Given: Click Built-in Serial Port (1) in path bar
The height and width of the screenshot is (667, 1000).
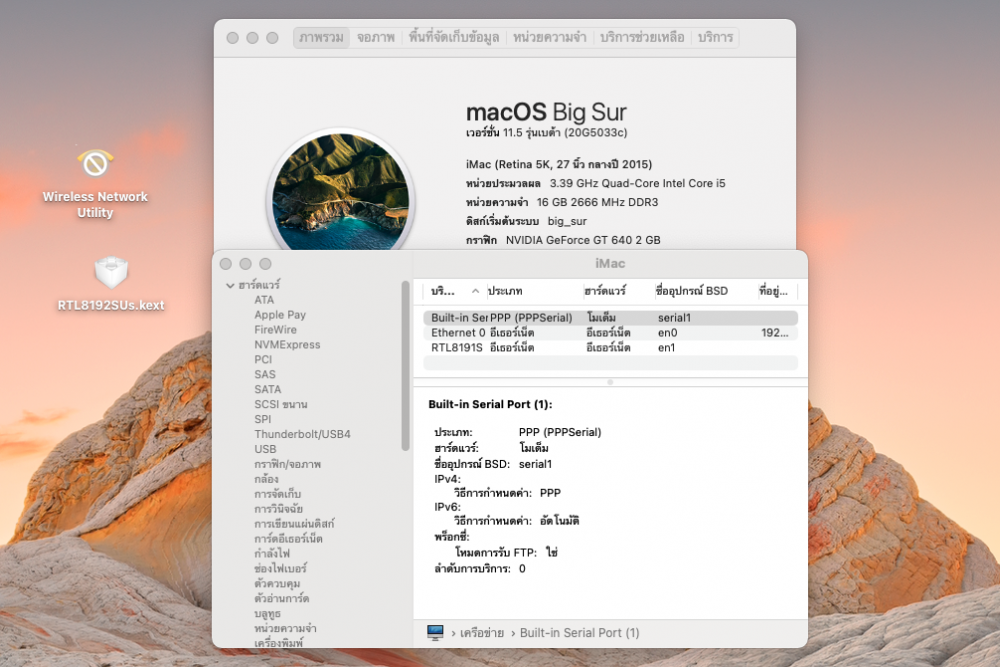Looking at the screenshot, I should tap(579, 633).
